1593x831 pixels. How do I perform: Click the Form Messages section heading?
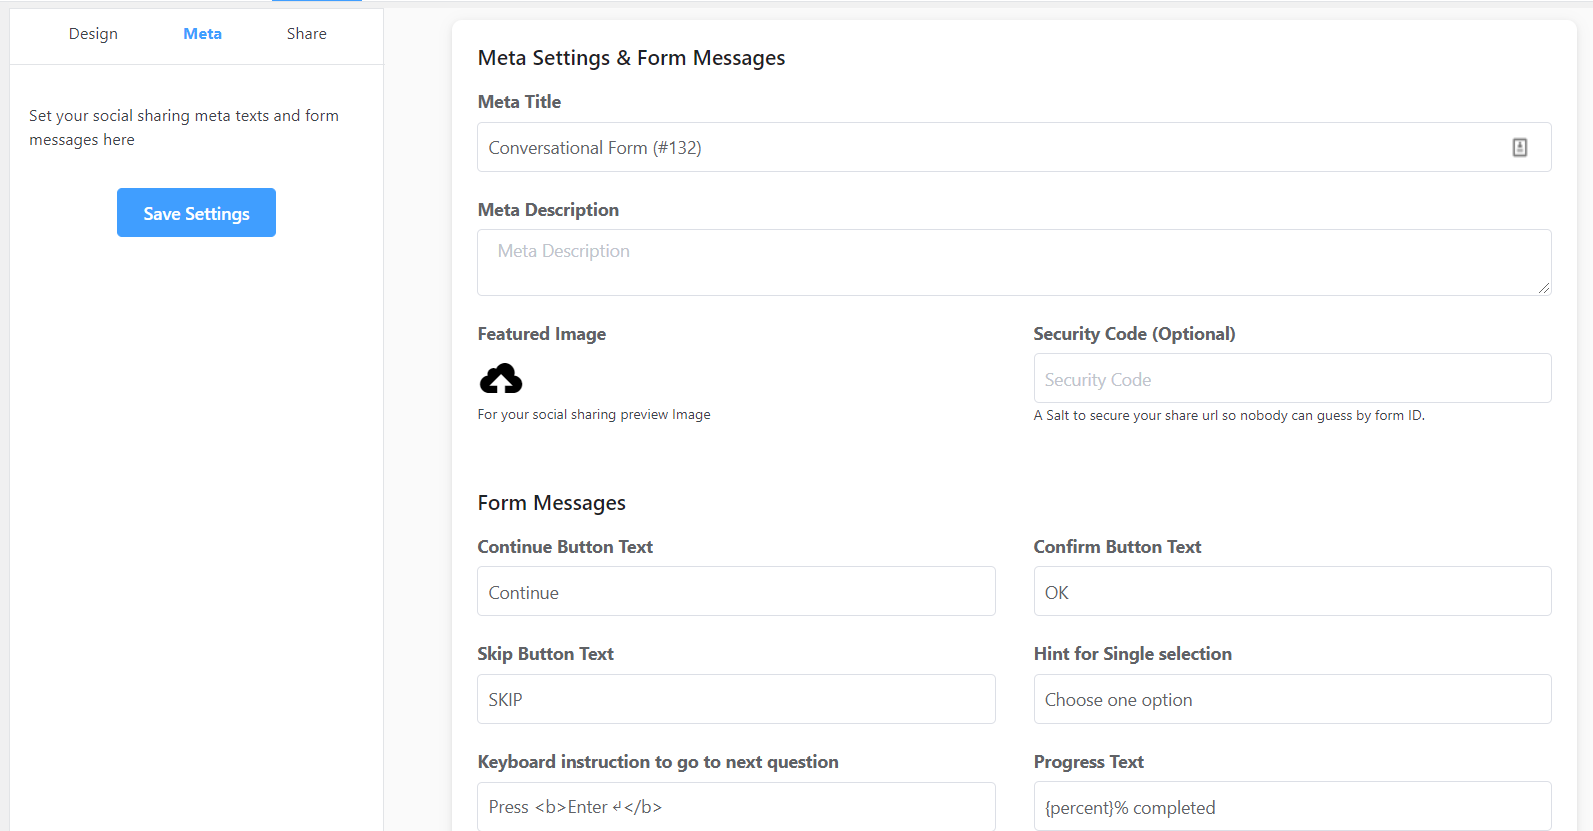551,503
